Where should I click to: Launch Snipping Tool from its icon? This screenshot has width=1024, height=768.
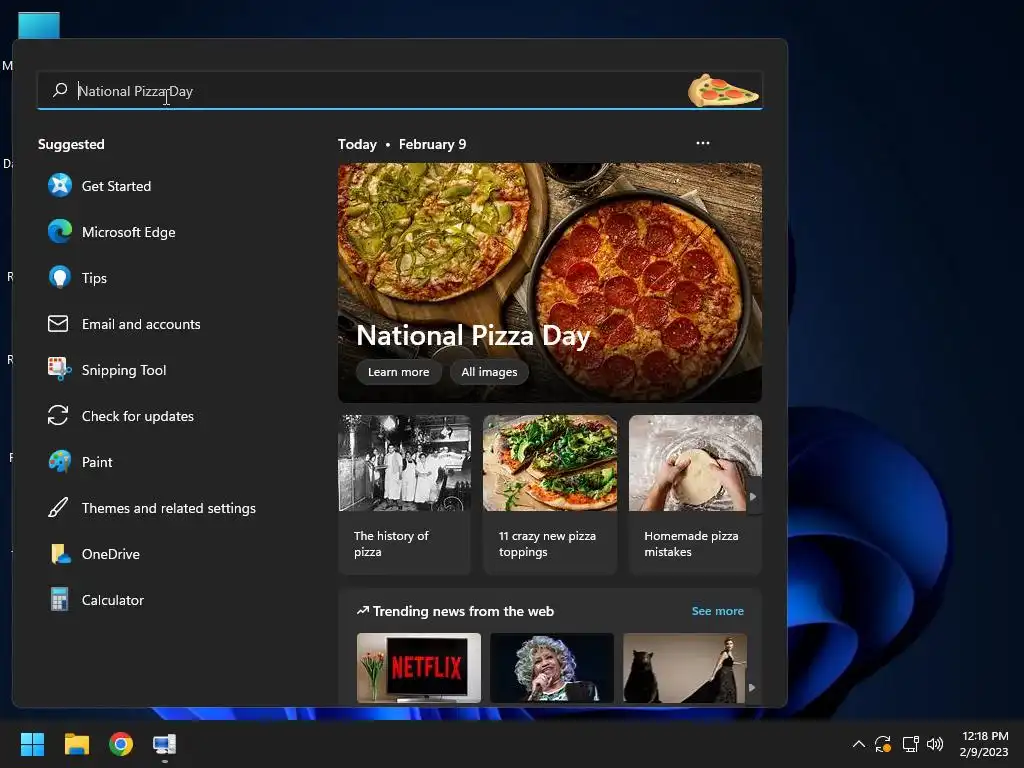(x=59, y=369)
